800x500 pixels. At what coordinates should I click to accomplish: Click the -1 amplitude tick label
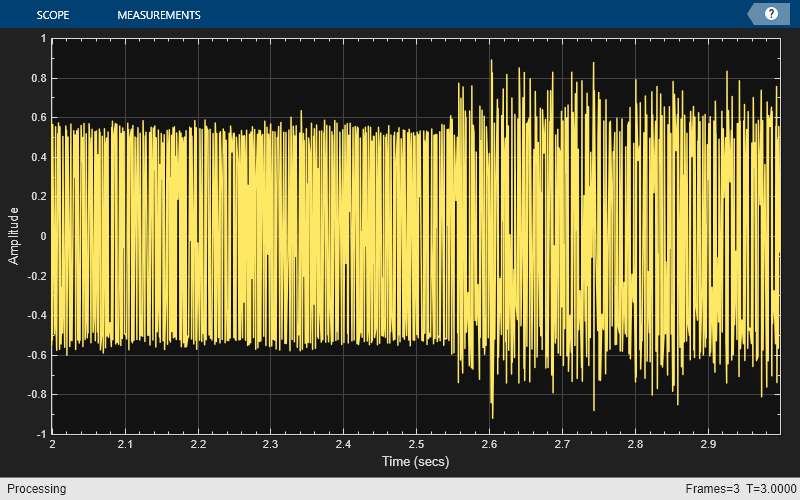(x=41, y=434)
